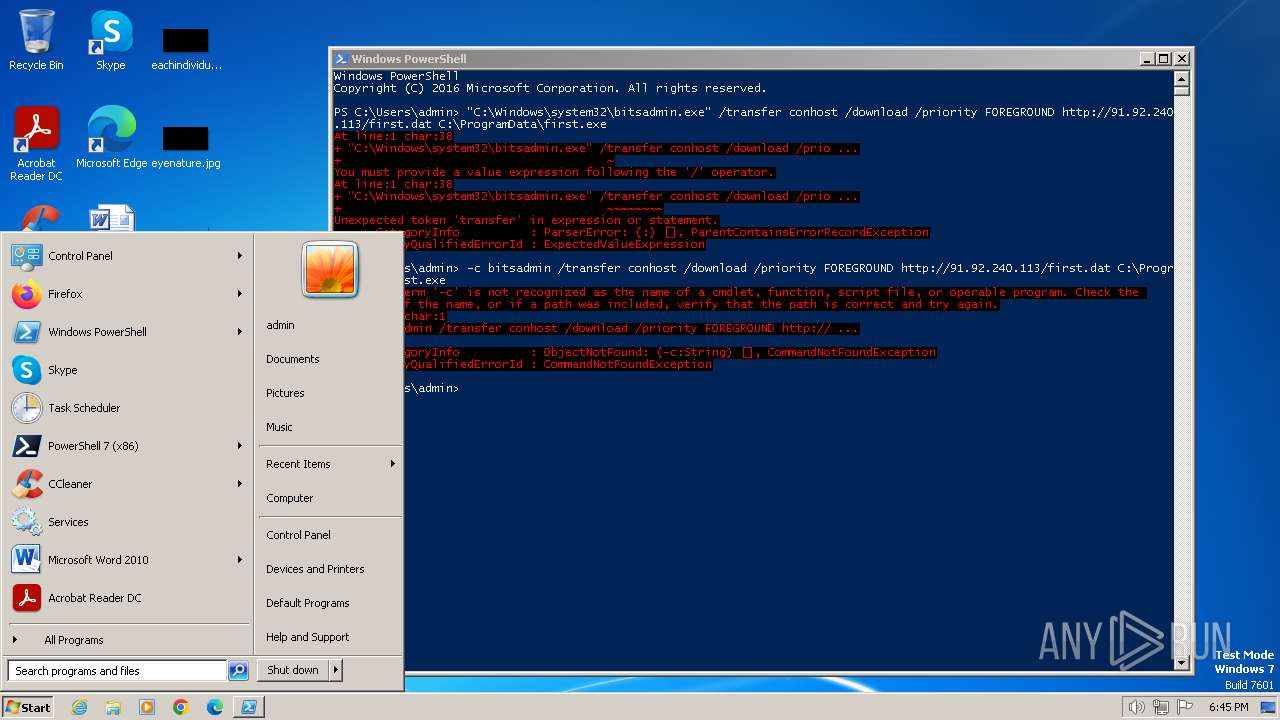Launch Skype from desktop shortcut
This screenshot has width=1280, height=720.
110,40
